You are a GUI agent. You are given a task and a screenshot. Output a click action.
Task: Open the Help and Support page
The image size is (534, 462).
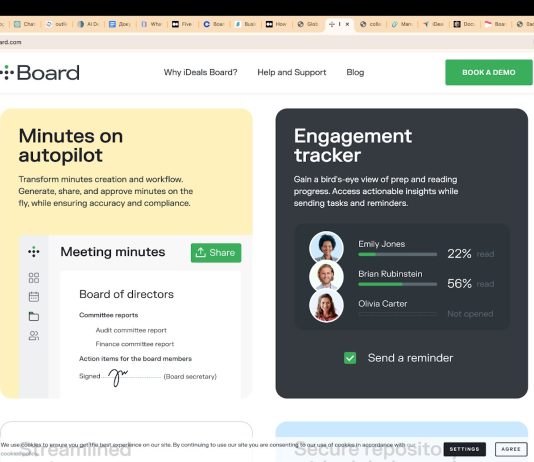point(292,72)
